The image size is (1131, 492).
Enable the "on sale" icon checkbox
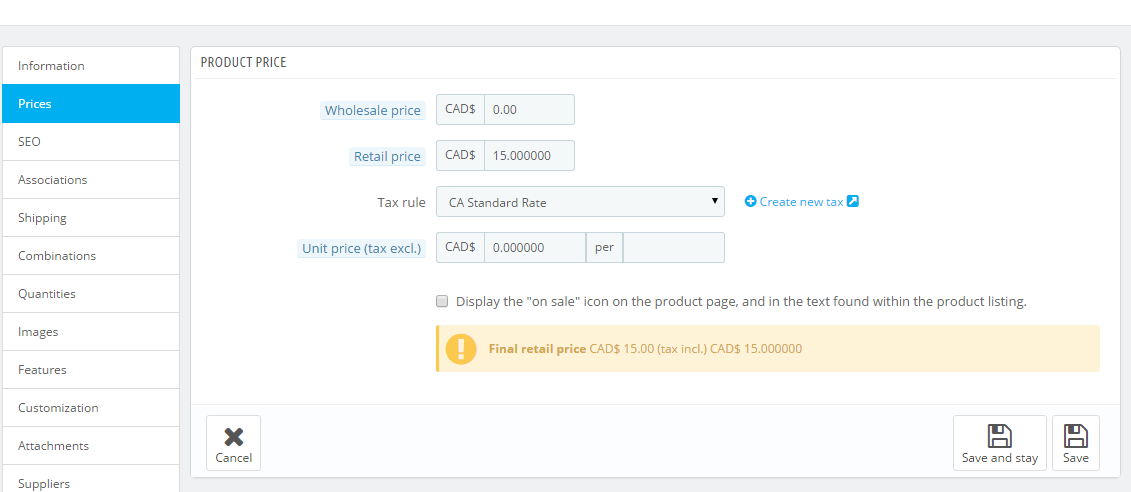coord(442,301)
